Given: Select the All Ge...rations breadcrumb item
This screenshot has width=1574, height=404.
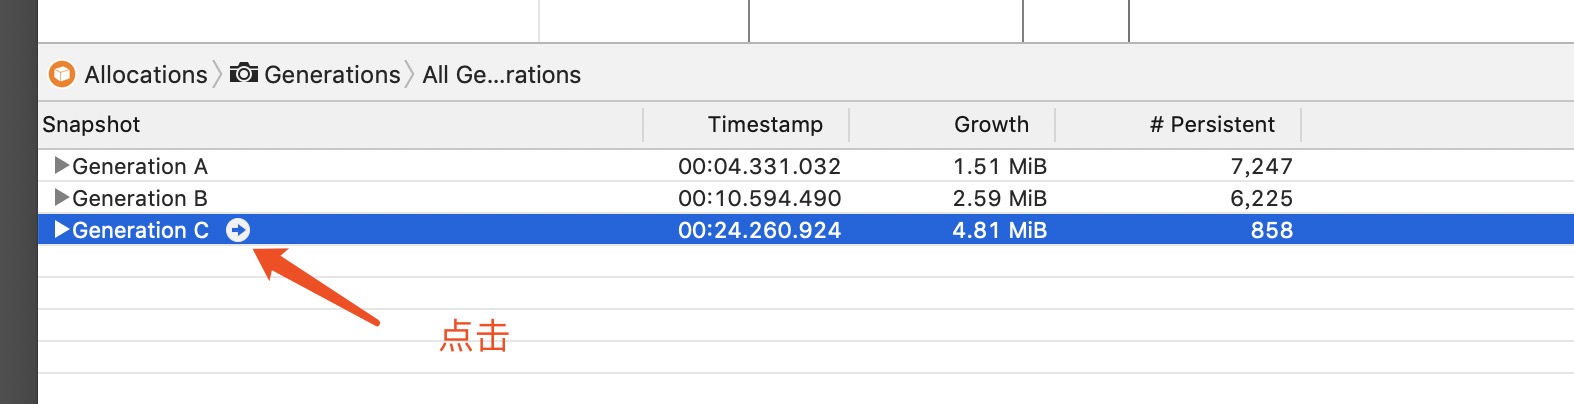Looking at the screenshot, I should point(501,74).
